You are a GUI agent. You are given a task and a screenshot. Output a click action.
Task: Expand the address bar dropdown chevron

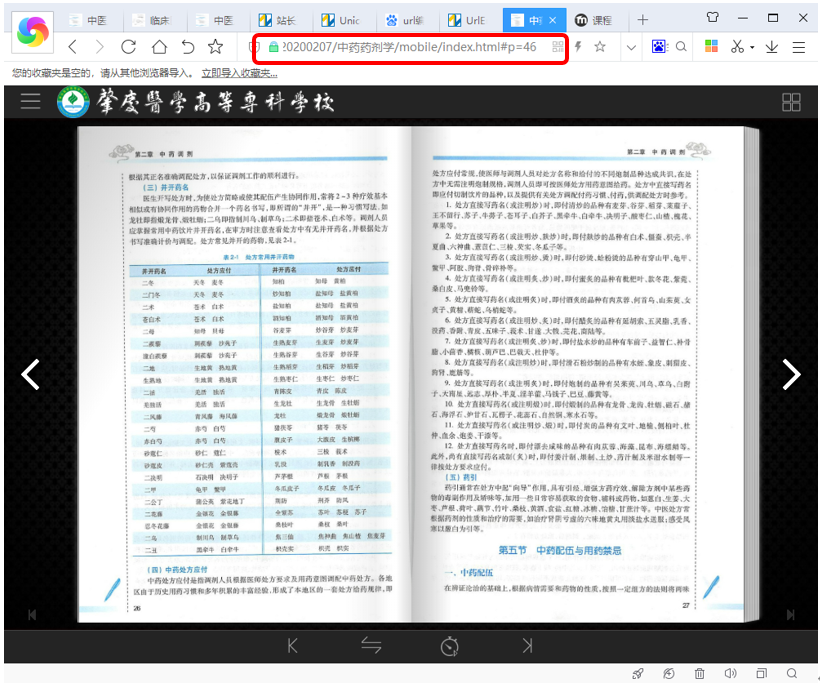631,48
